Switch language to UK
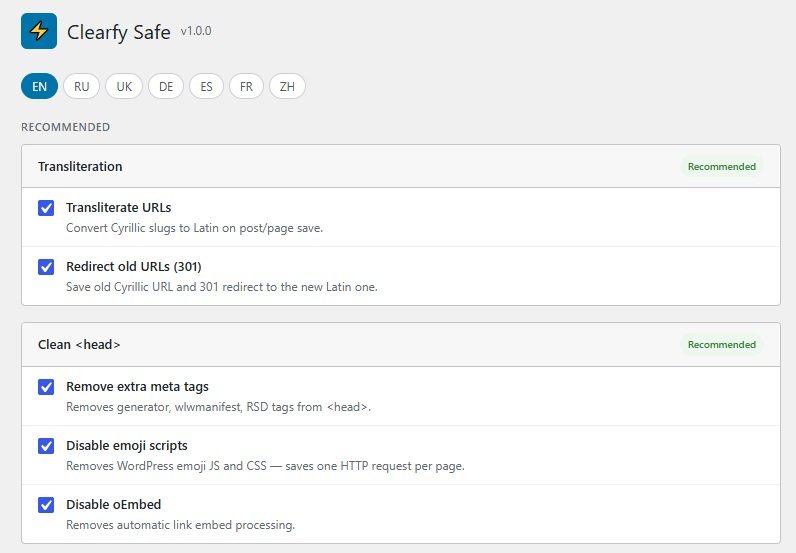 (124, 86)
